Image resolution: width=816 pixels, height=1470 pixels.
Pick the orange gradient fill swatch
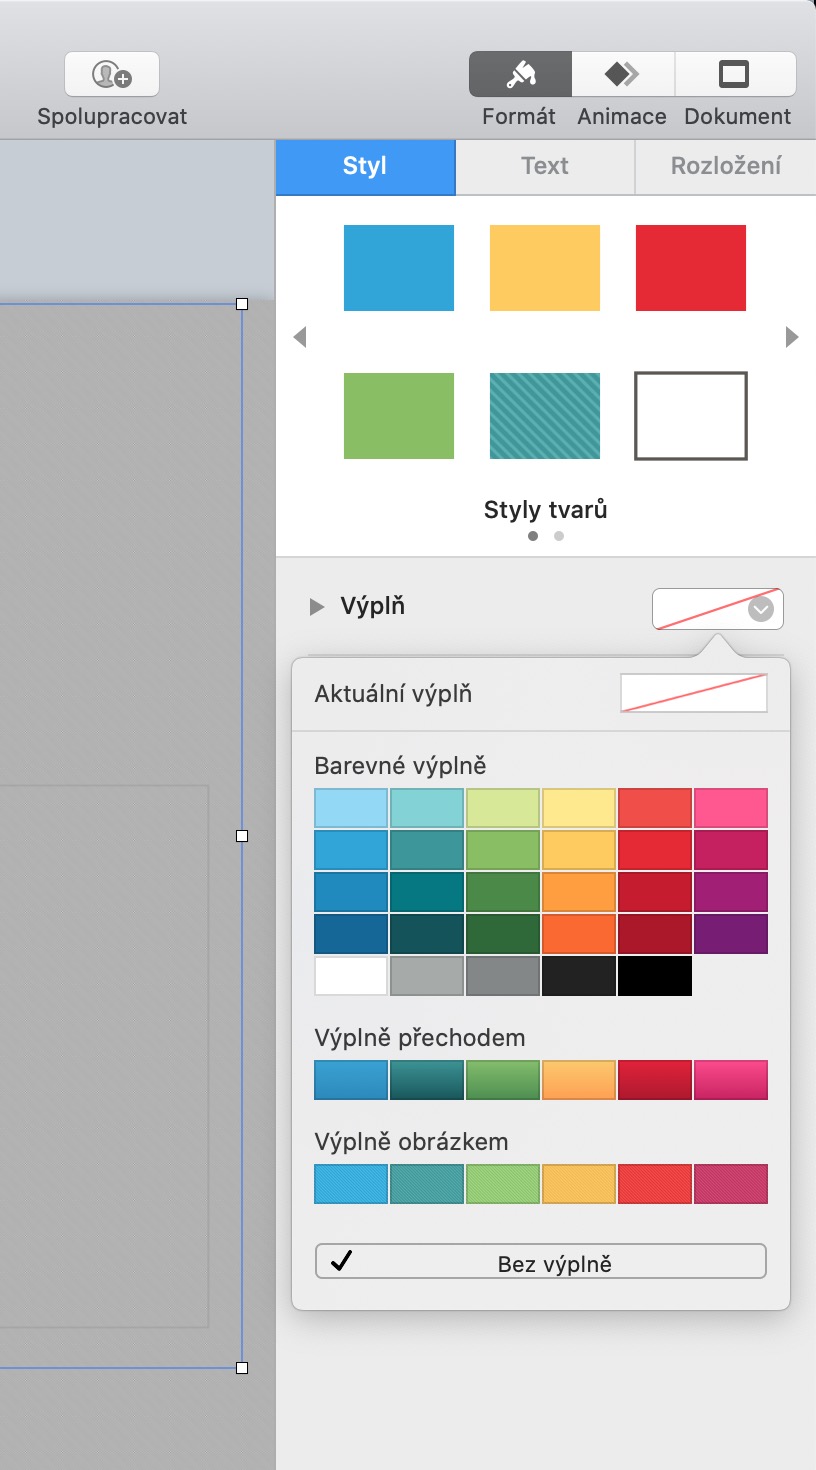pos(579,1080)
